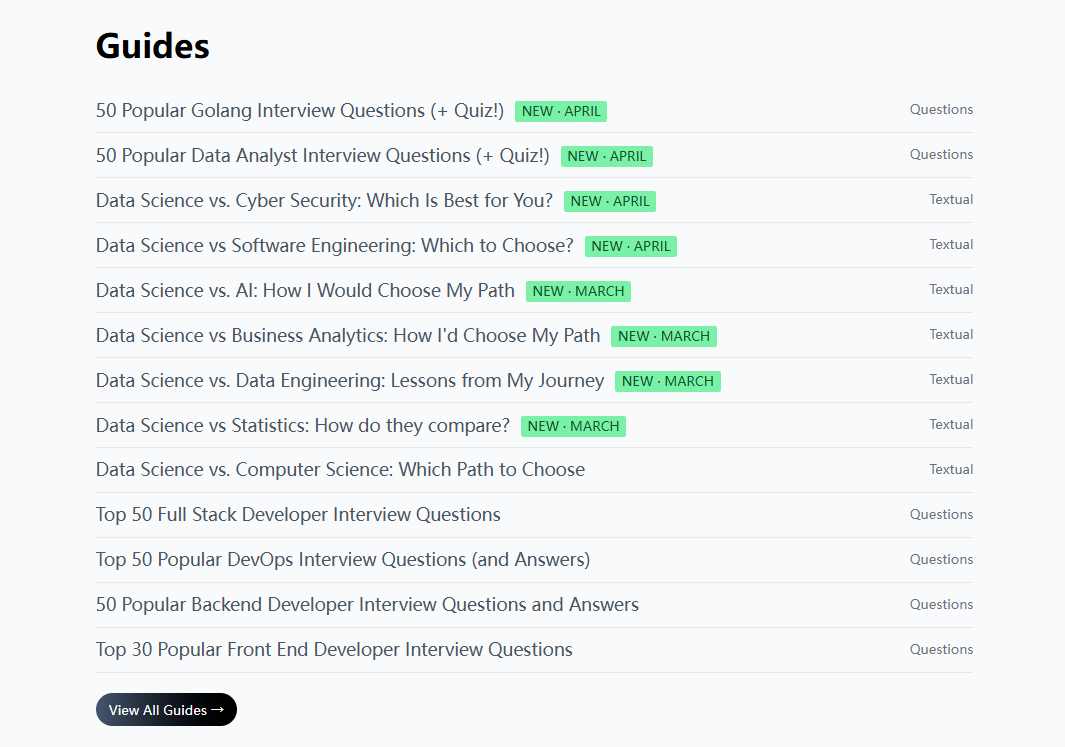This screenshot has width=1065, height=747.
Task: Click NEW · MARCH badge beside Statistics guide
Action: pyautogui.click(x=573, y=426)
